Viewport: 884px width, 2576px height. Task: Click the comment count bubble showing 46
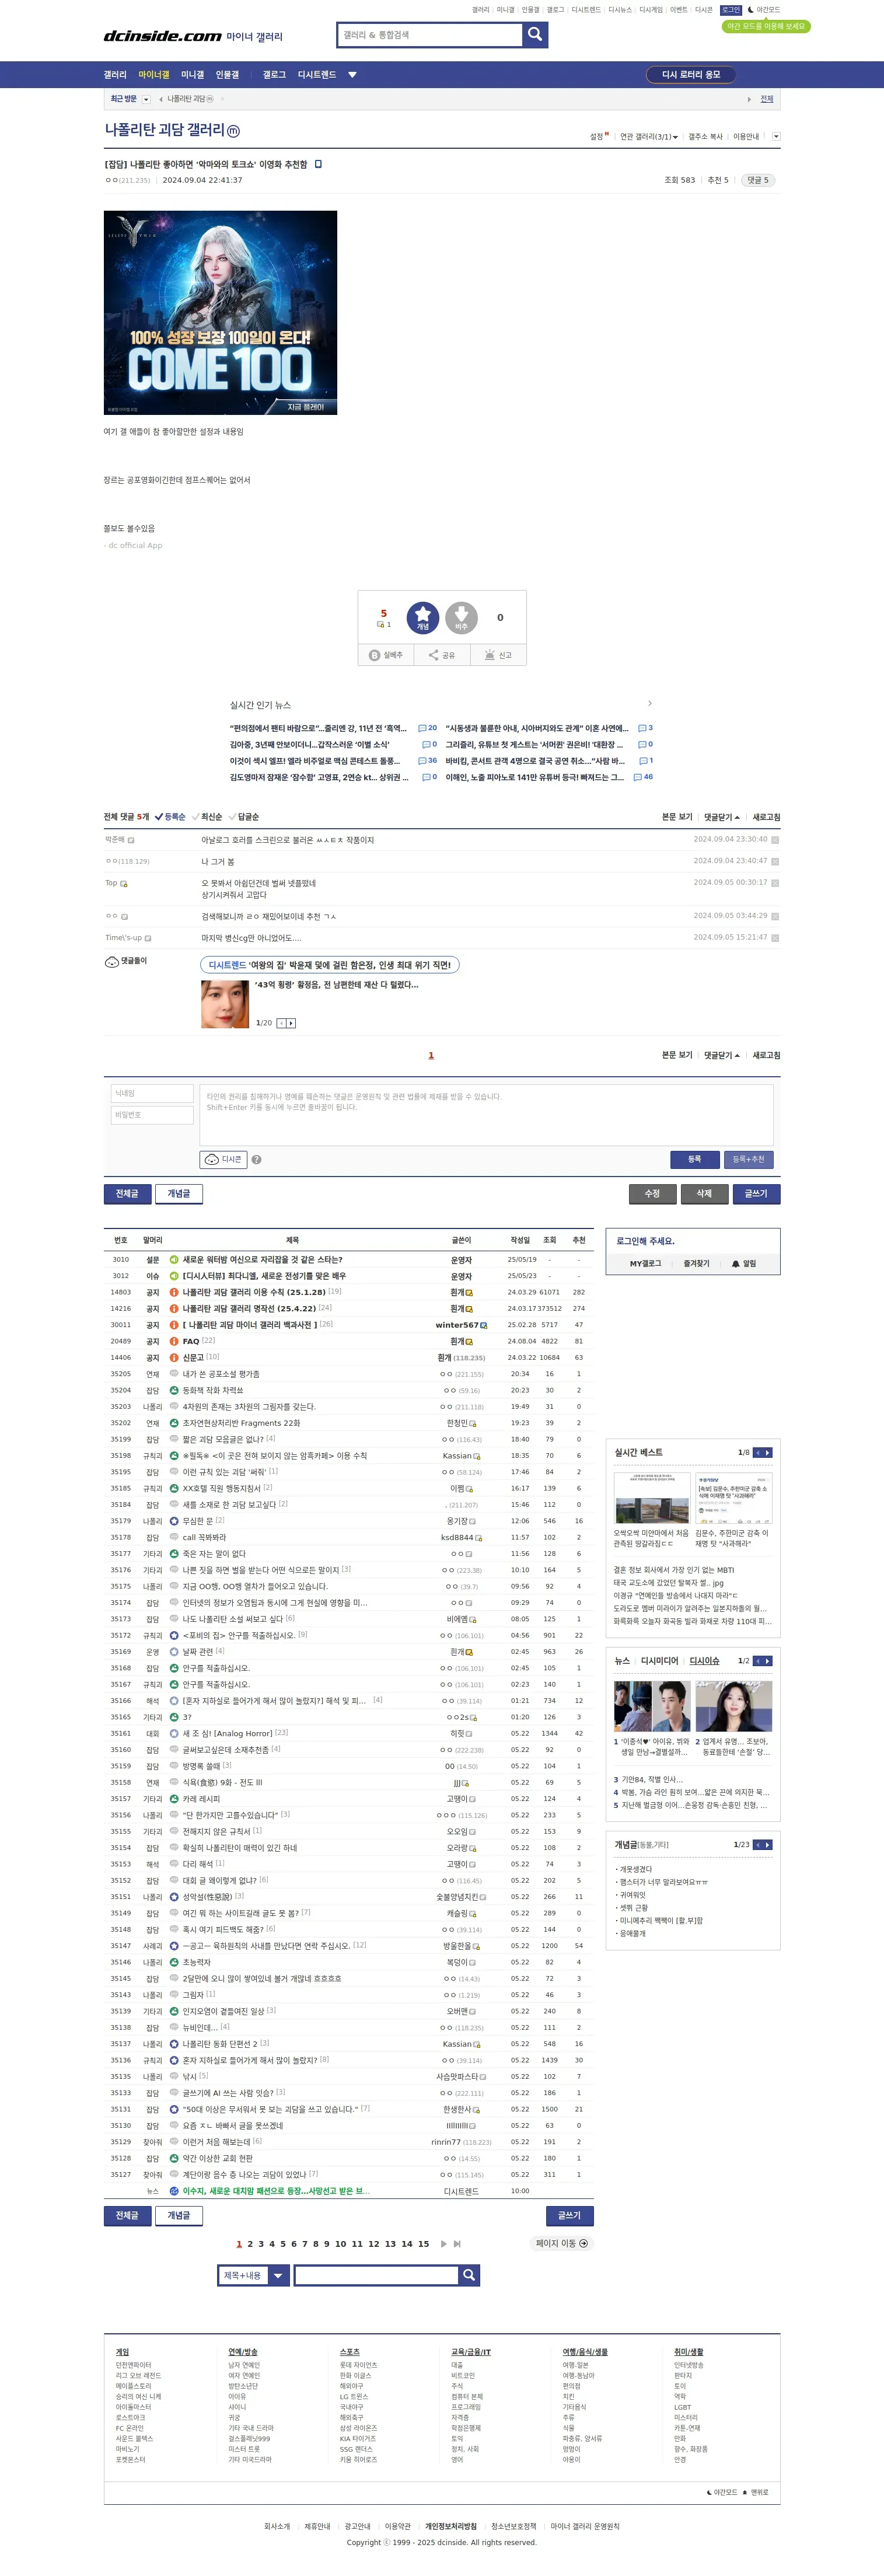[x=643, y=777]
